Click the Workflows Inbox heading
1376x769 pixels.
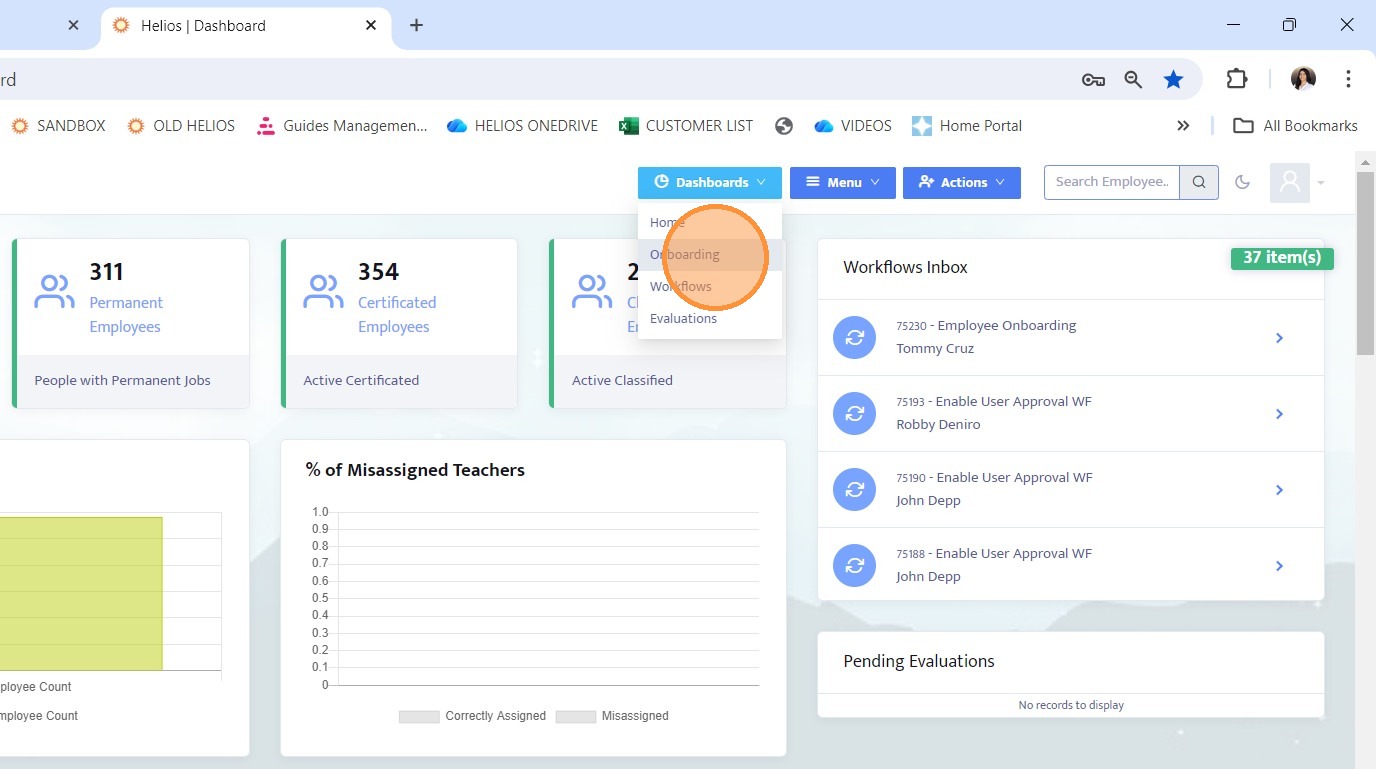click(906, 267)
